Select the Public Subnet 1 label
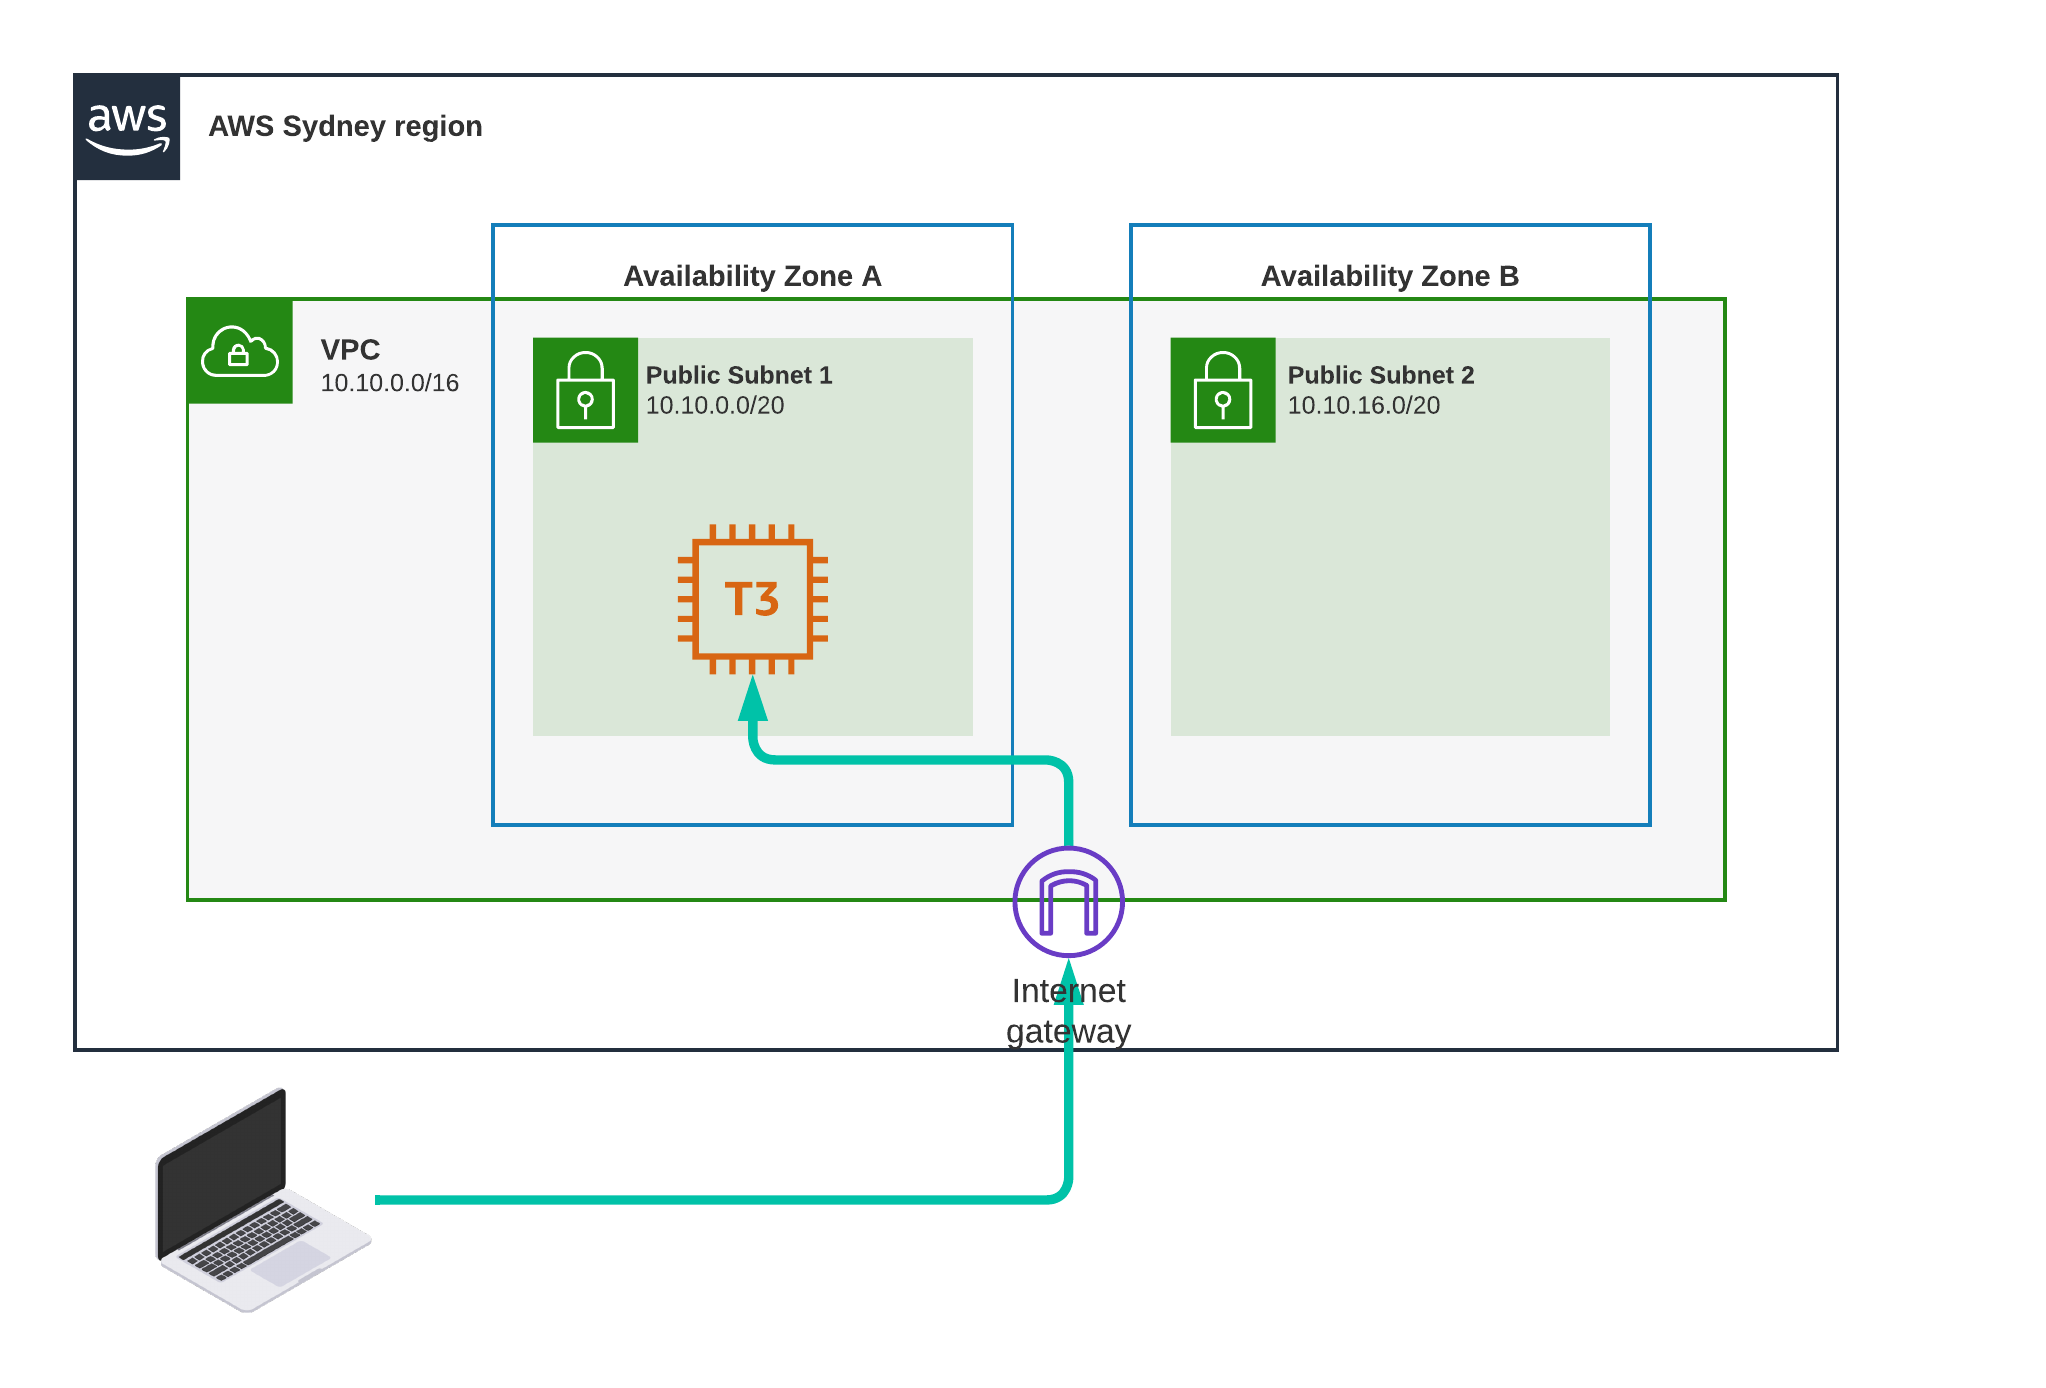Viewport: 2046px width, 1388px height. click(738, 375)
